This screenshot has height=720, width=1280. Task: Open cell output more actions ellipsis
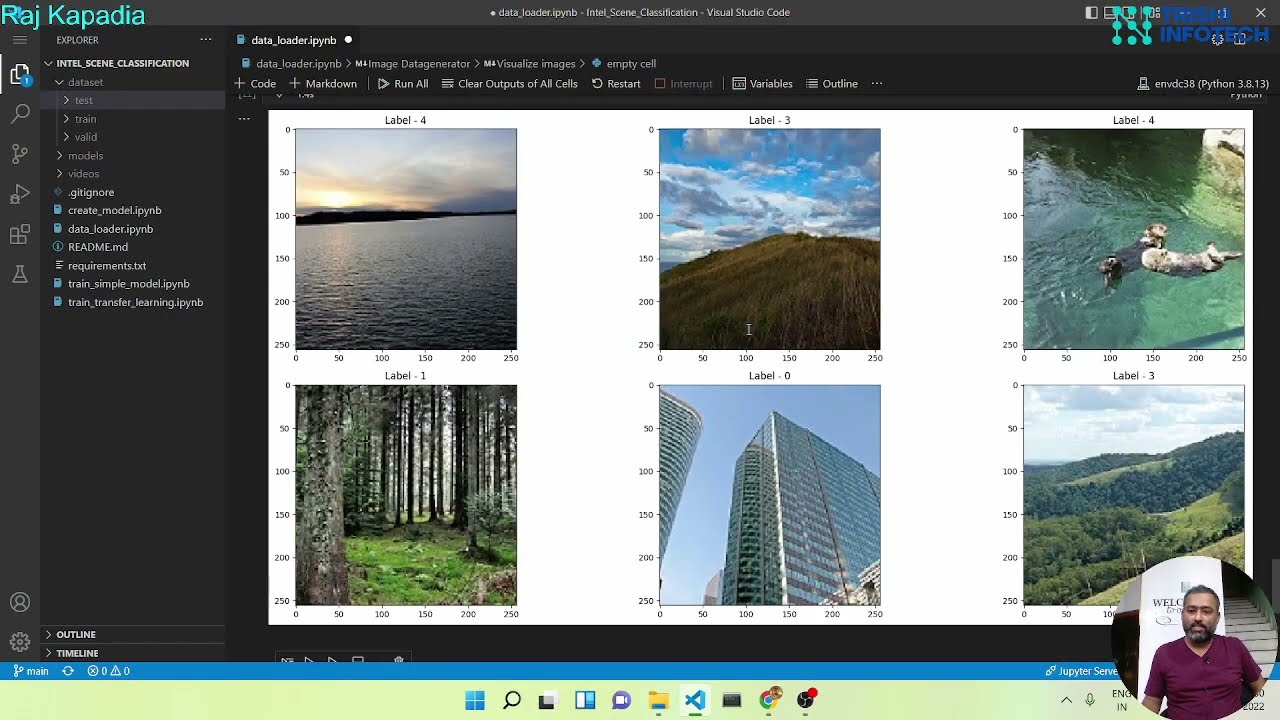click(x=244, y=119)
